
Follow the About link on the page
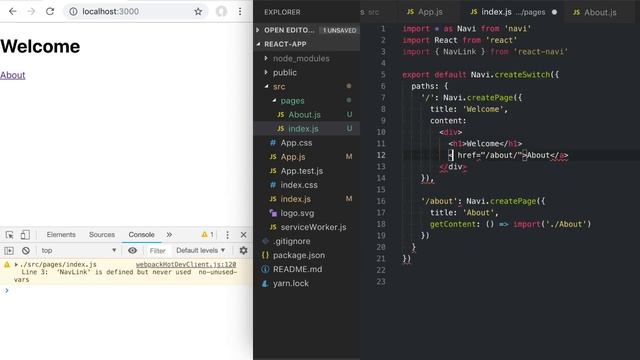point(13,75)
